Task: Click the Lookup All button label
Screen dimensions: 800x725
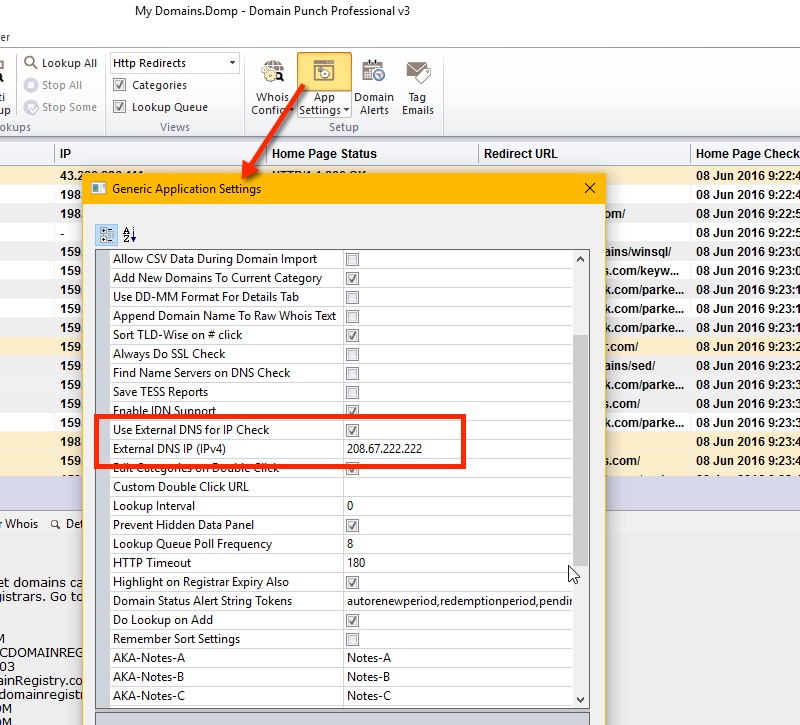Action: click(x=69, y=63)
